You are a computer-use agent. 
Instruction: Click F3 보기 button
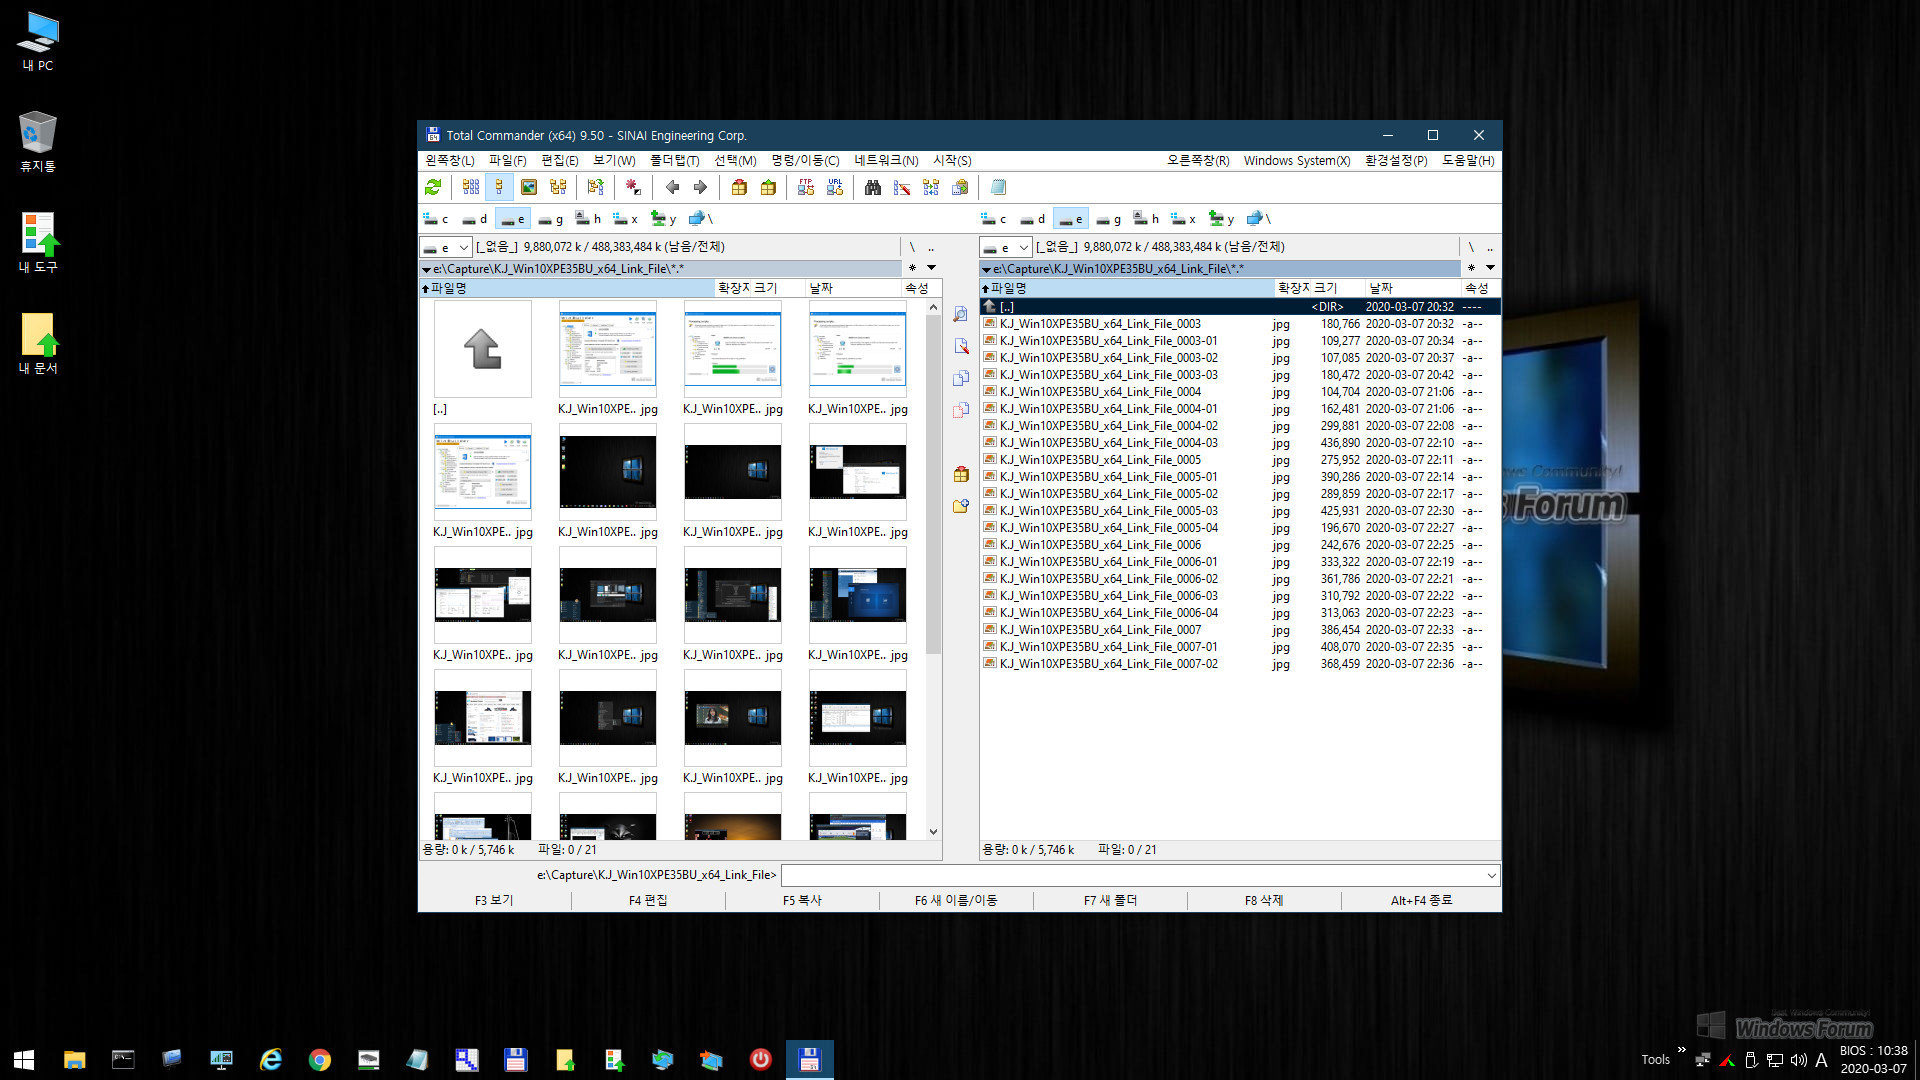click(494, 900)
